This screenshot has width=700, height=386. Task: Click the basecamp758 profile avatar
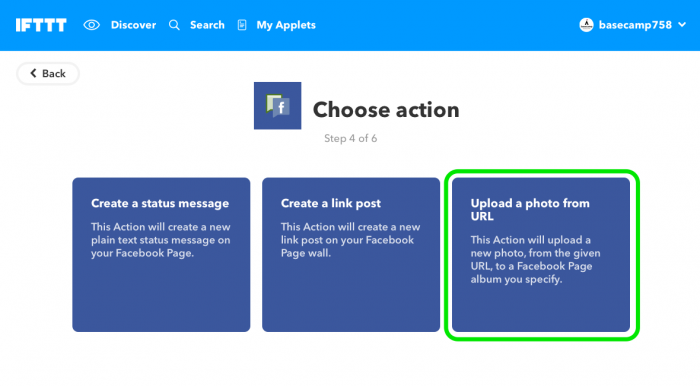[586, 25]
